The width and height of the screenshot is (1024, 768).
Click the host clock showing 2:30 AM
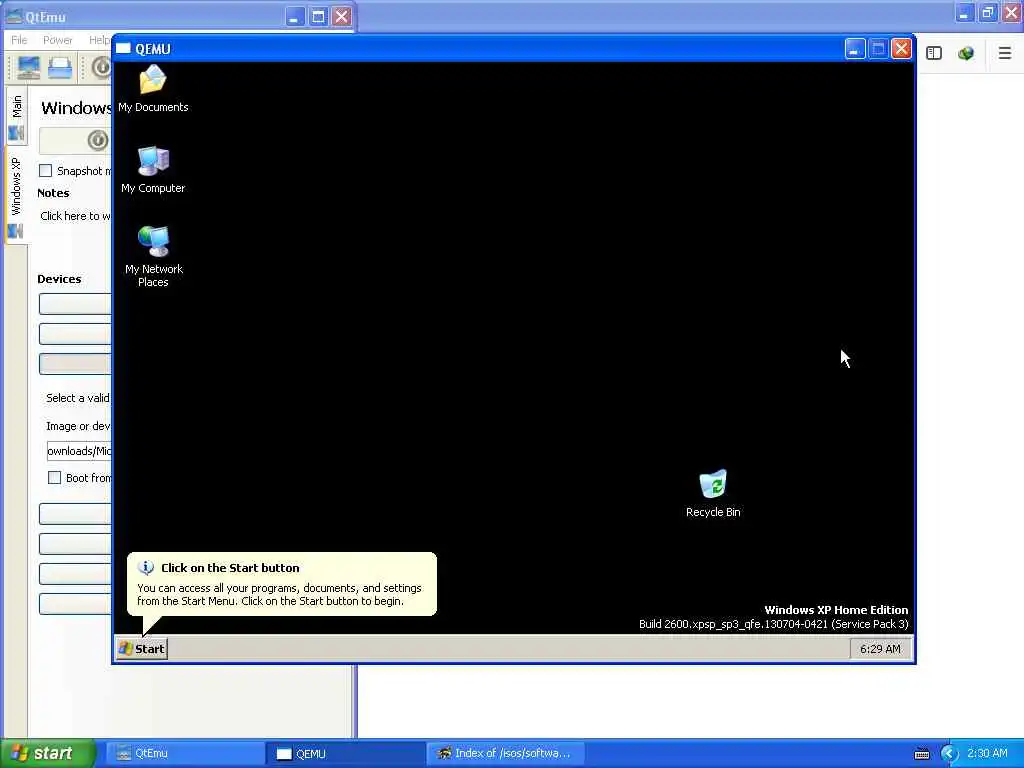pos(987,753)
